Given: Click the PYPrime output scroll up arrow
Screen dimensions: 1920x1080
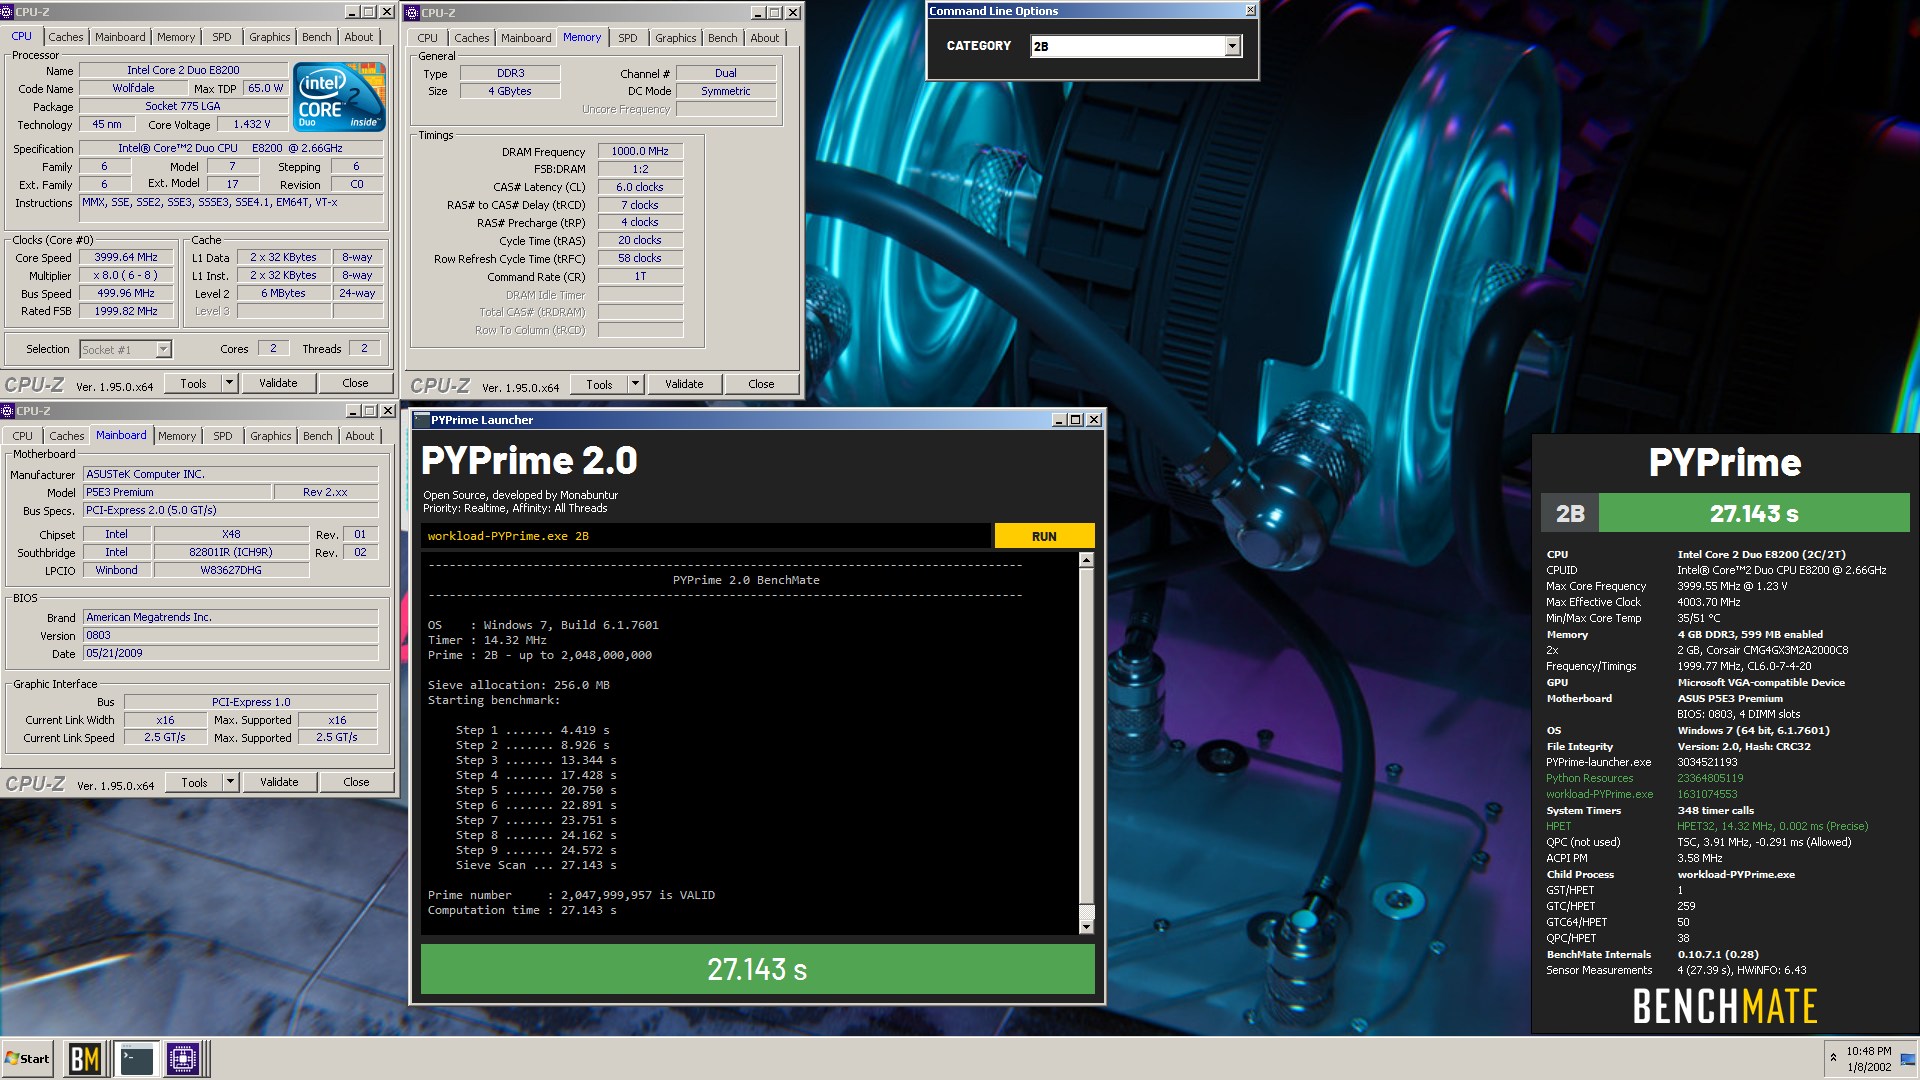Looking at the screenshot, I should pos(1086,561).
